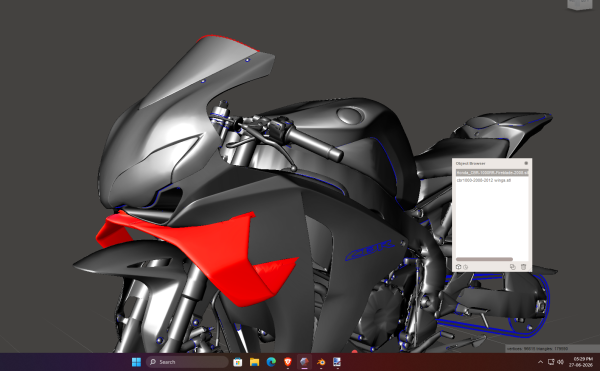This screenshot has height=371, width=600.
Task: Open the clock and date flyout
Action: pos(583,362)
